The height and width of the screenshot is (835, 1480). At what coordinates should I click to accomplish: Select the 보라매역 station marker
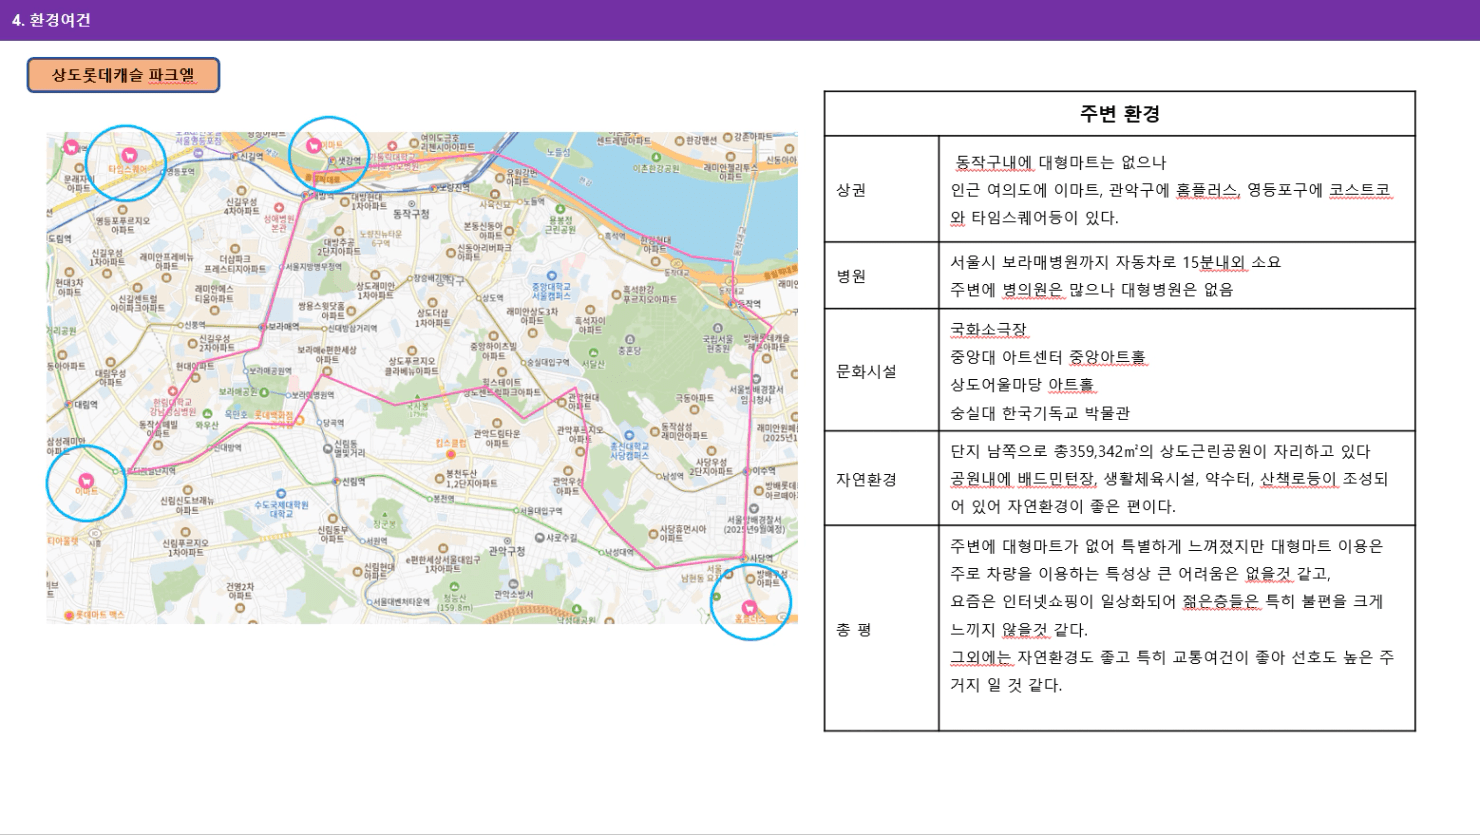point(263,326)
